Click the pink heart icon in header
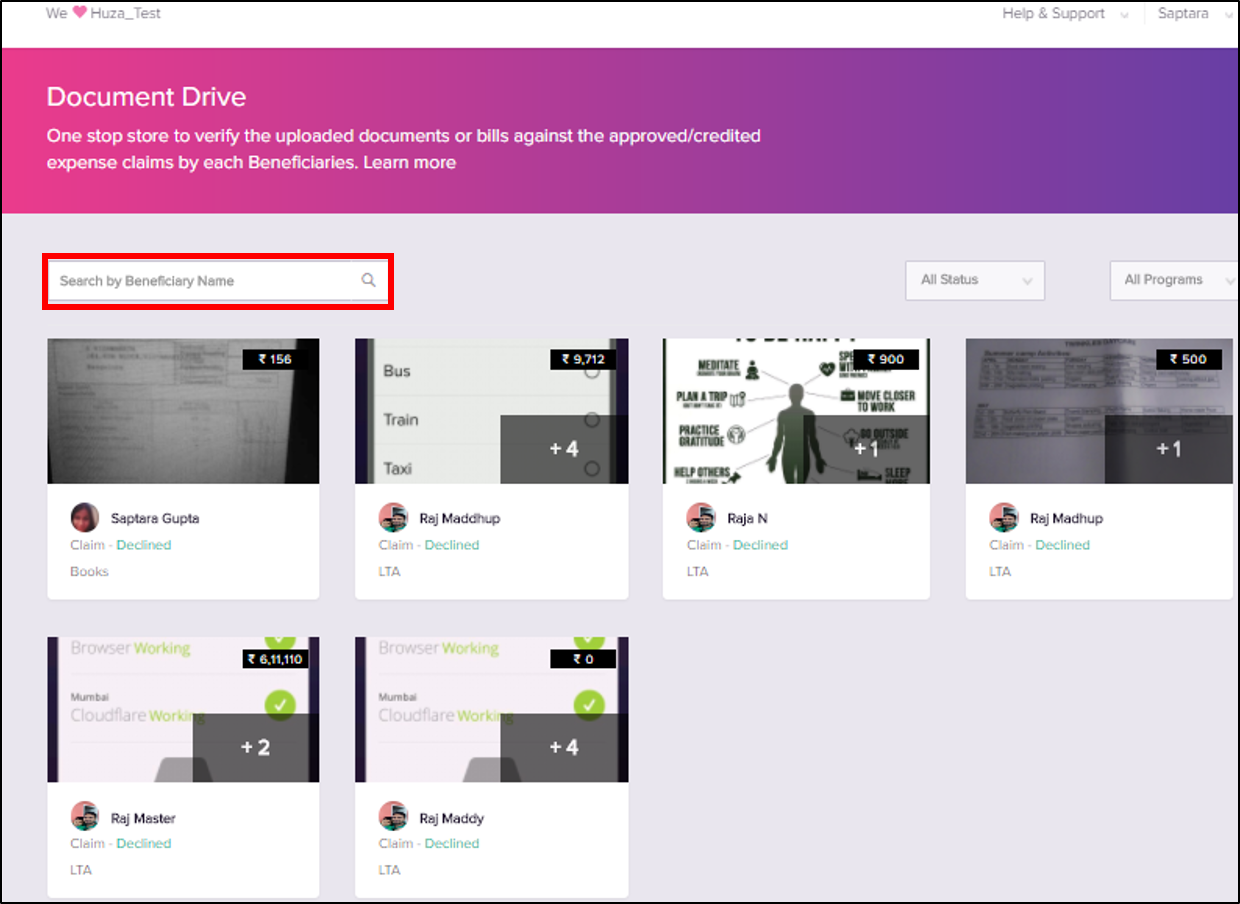The width and height of the screenshot is (1240, 904). [80, 13]
